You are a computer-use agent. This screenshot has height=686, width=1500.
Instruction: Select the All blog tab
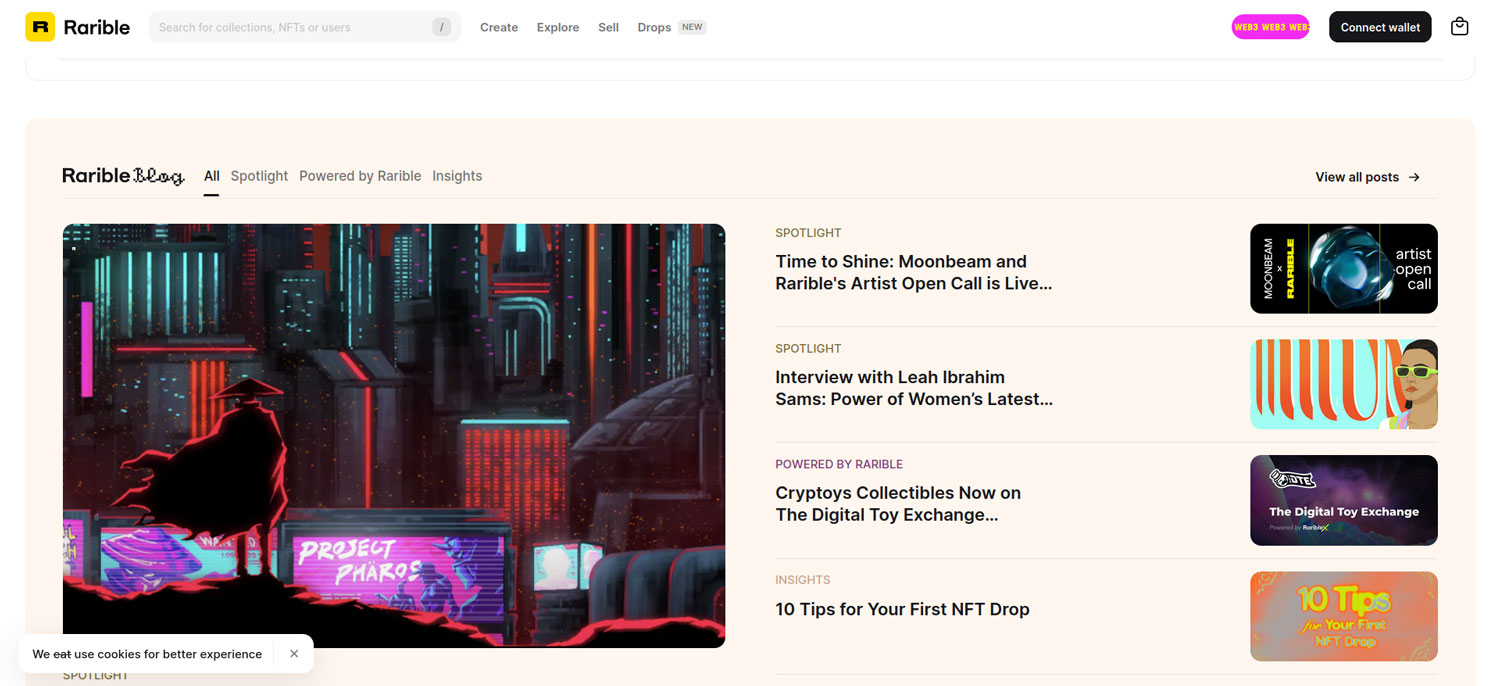click(x=212, y=176)
